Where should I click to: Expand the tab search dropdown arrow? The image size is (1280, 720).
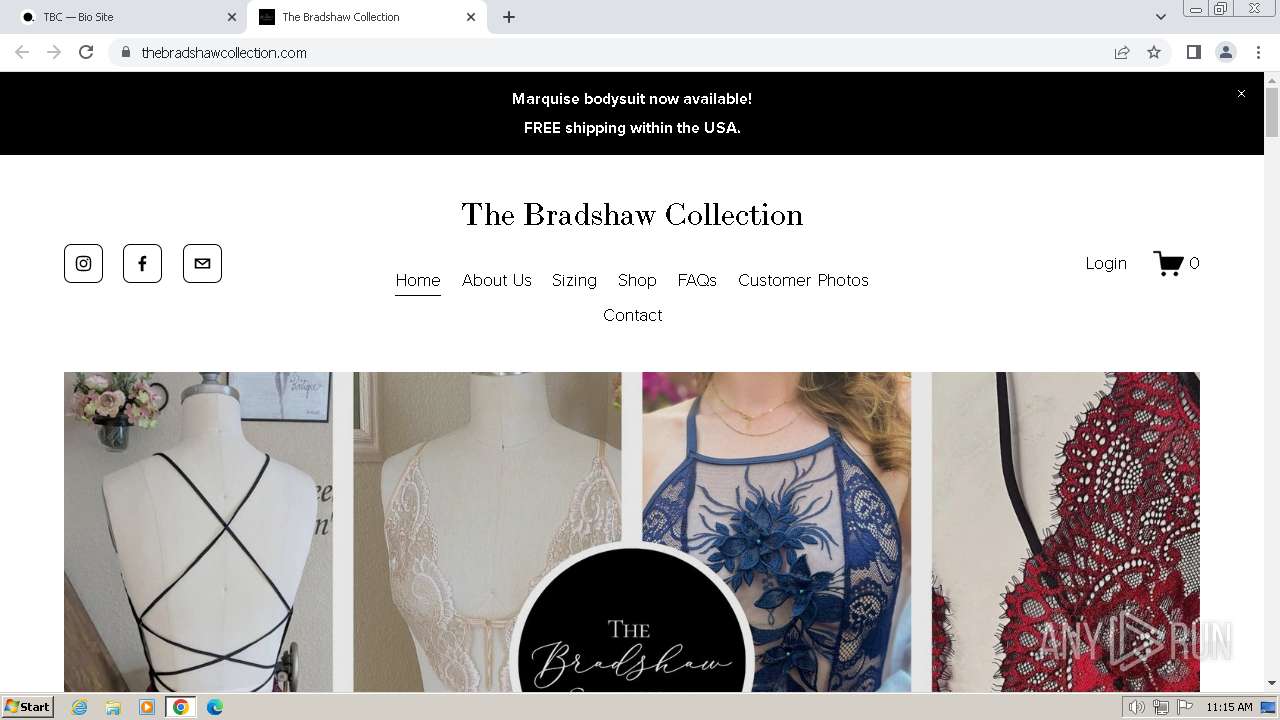(1160, 17)
